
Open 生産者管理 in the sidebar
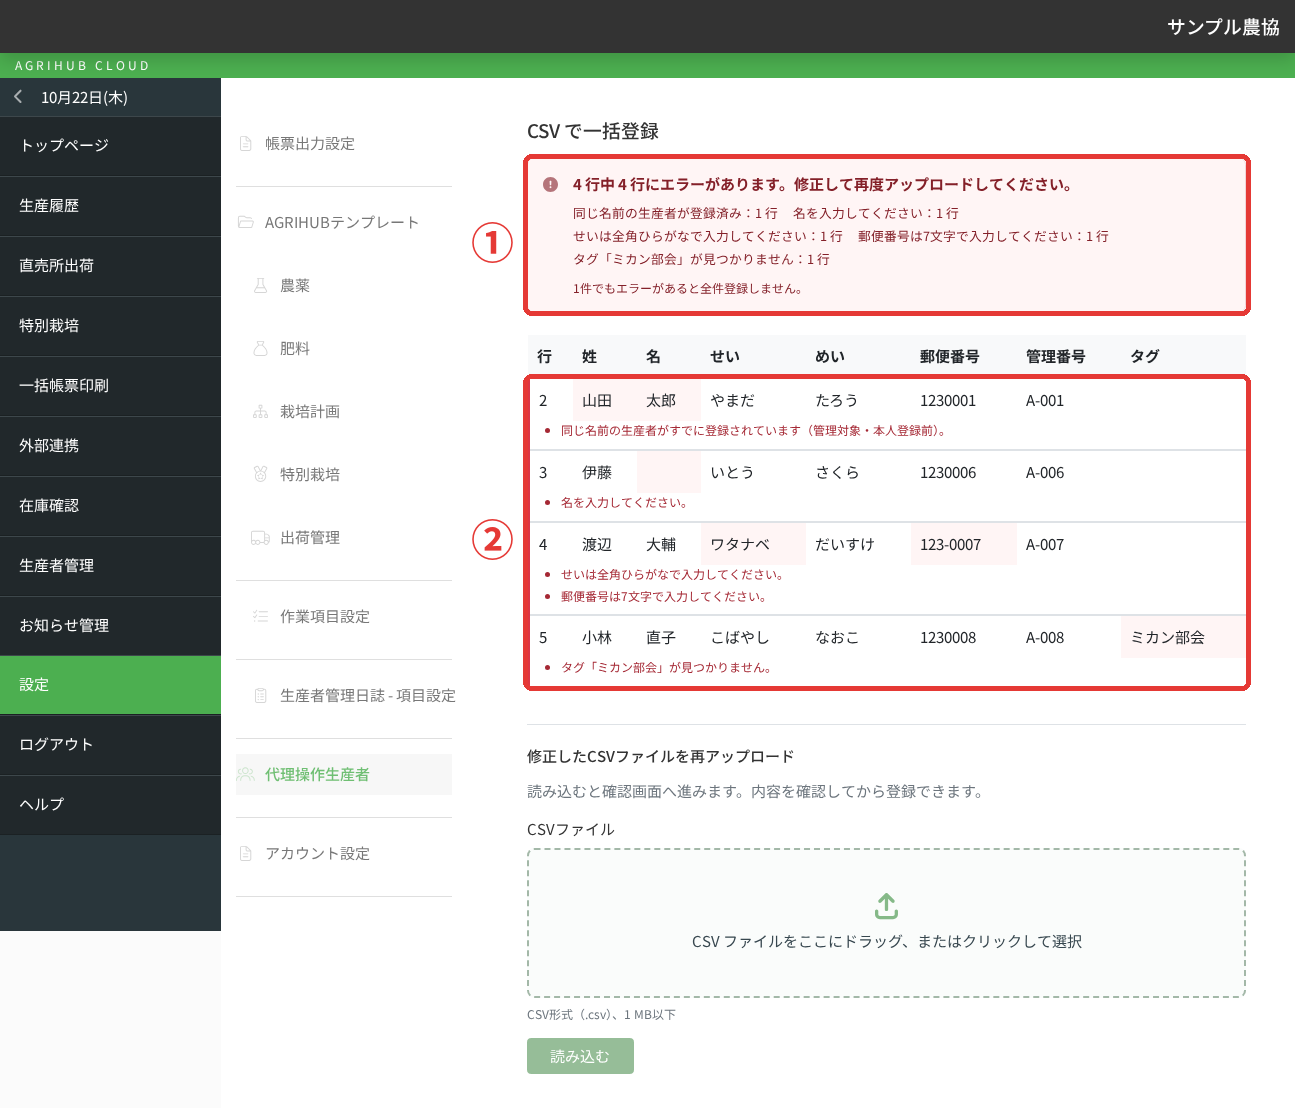pyautogui.click(x=110, y=566)
